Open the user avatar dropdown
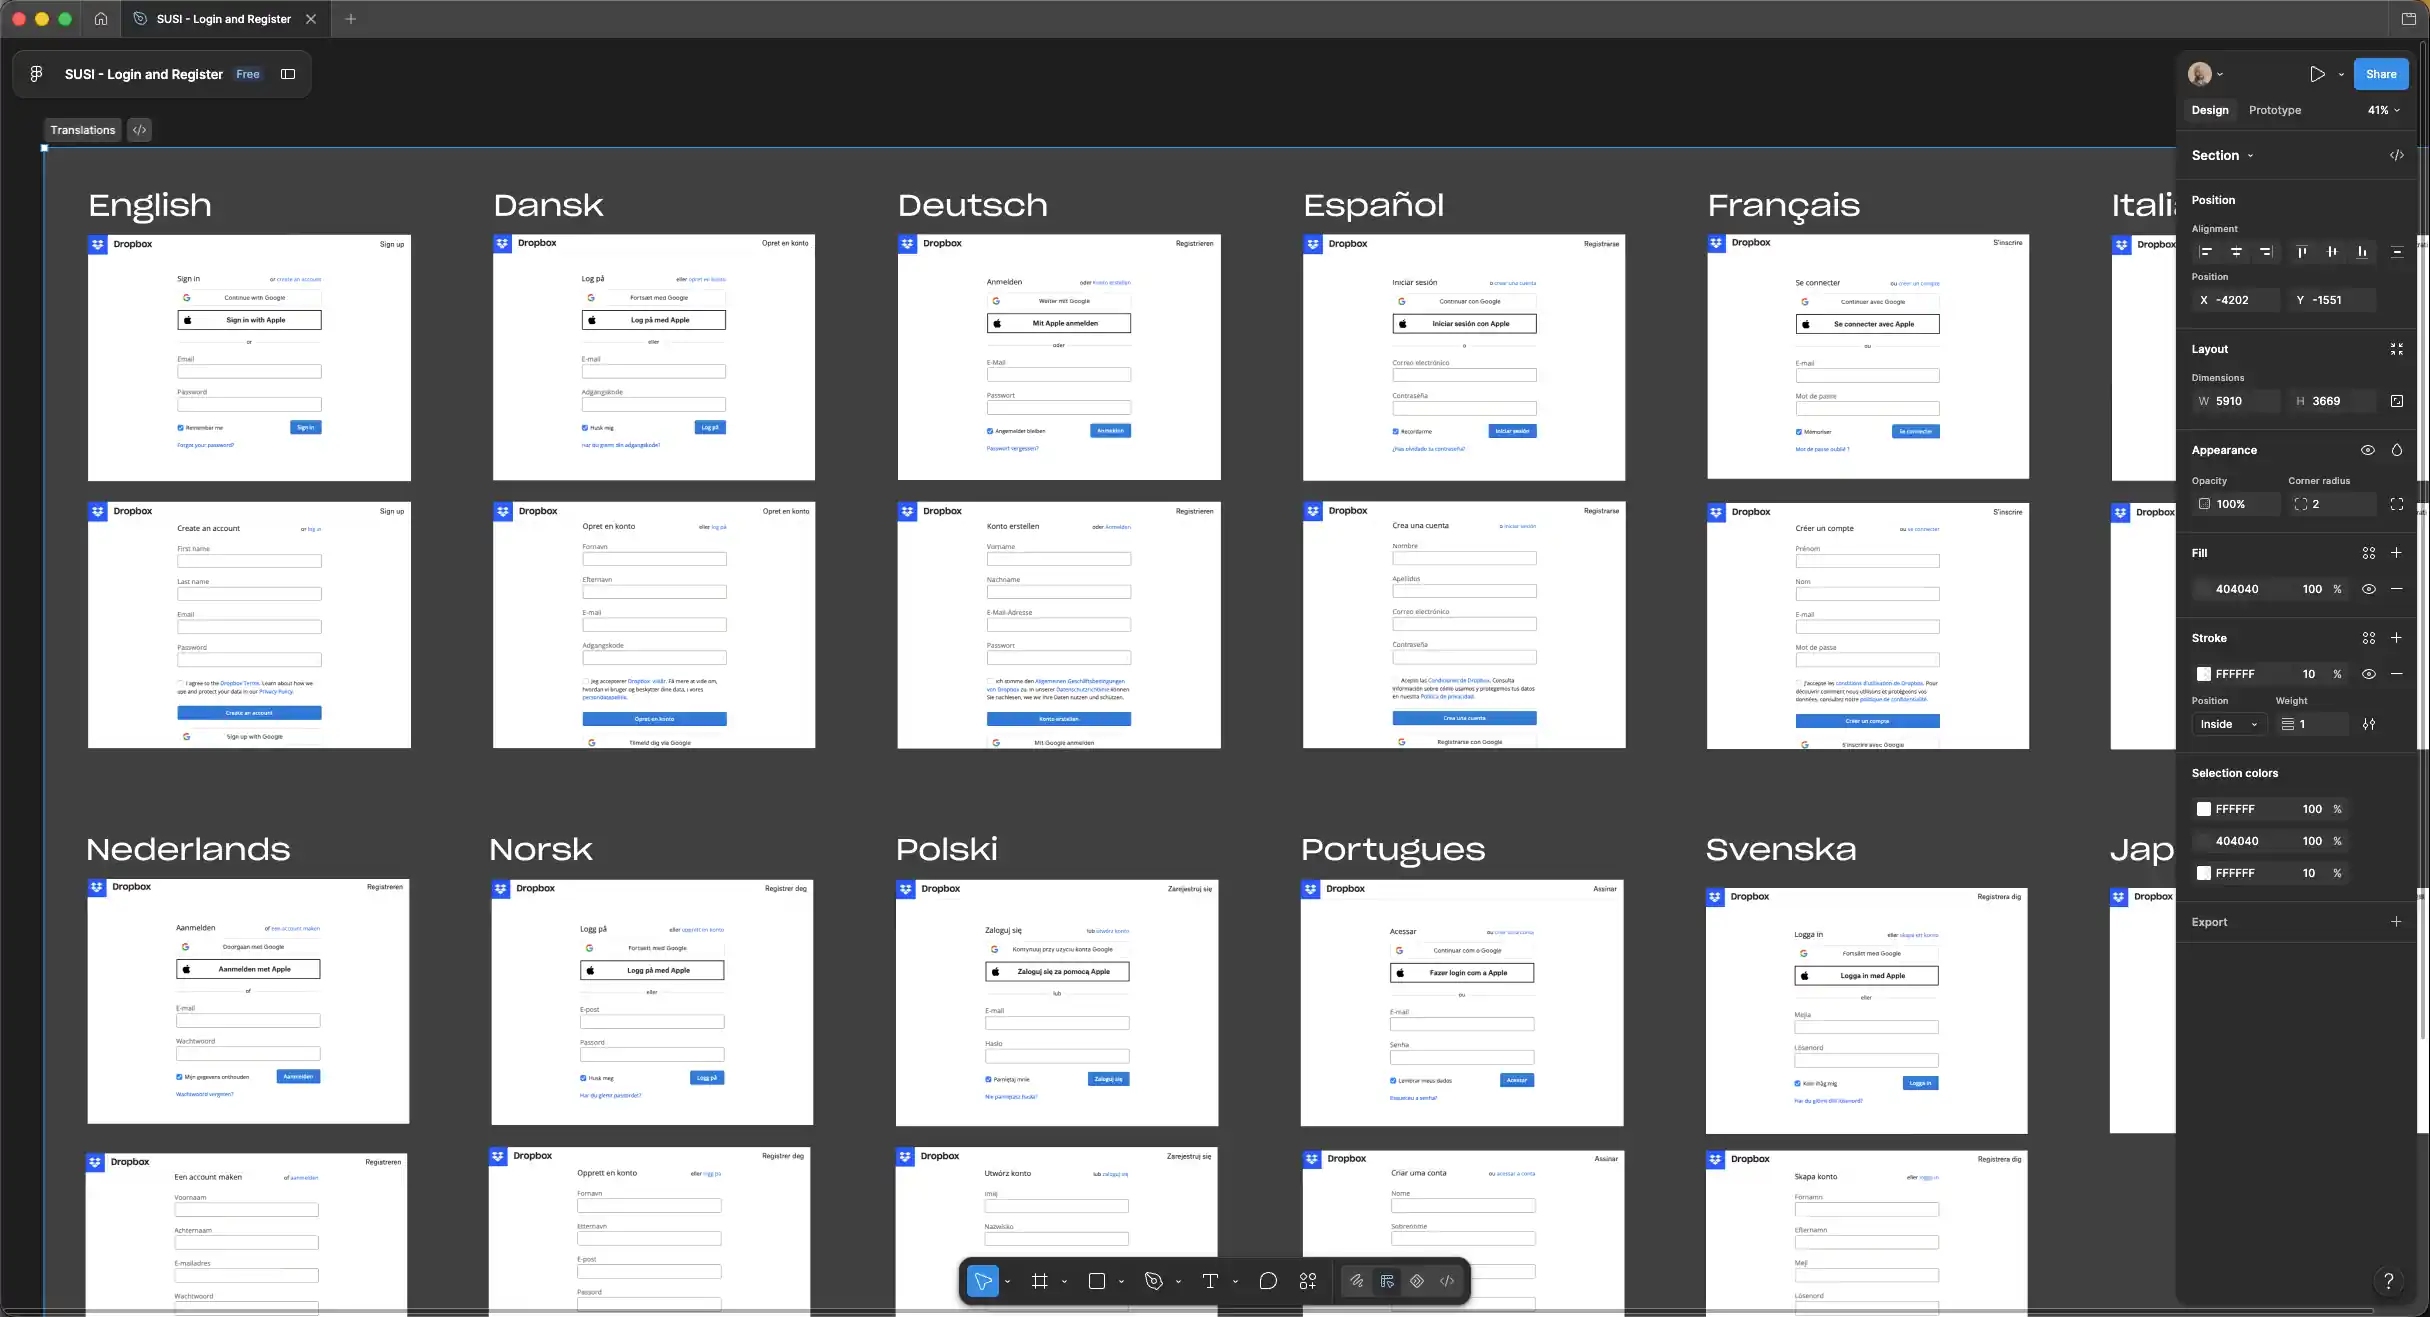This screenshot has width=2430, height=1317. [x=2206, y=74]
